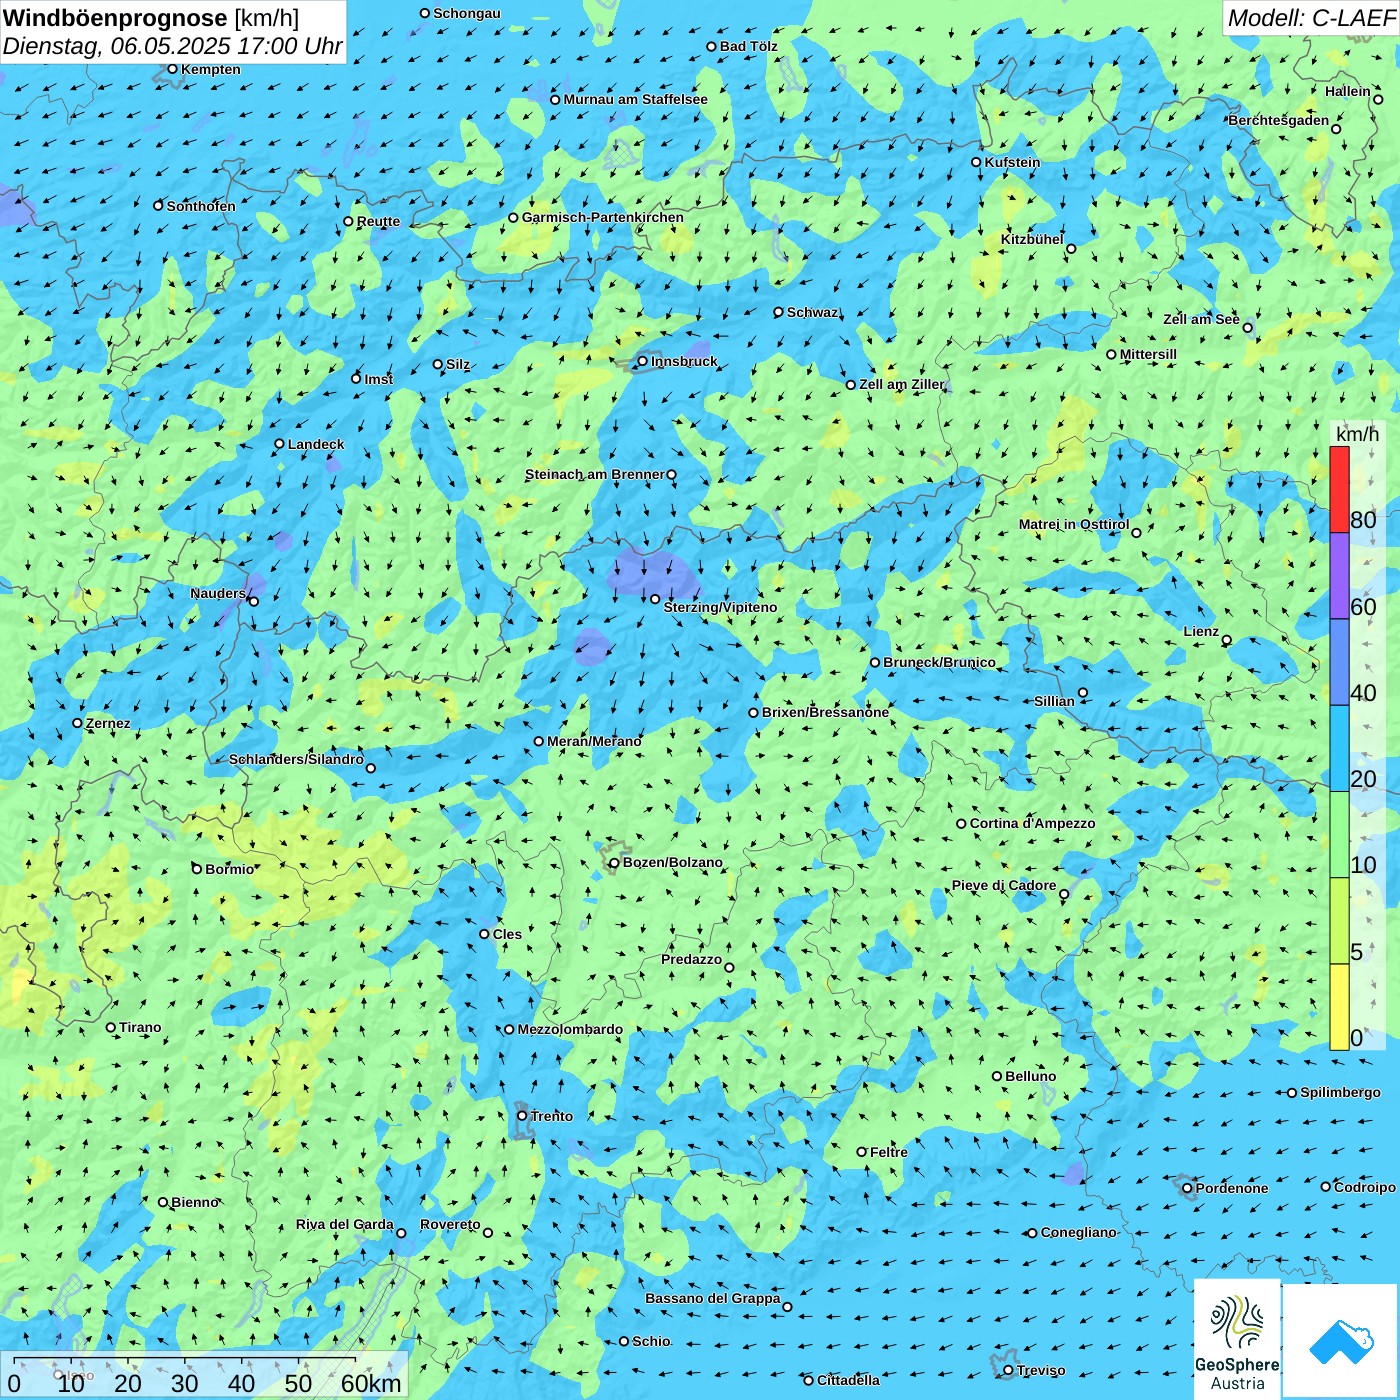Pick the yellow segment of the legend bar
The image size is (1400, 1400).
coord(1339,1007)
